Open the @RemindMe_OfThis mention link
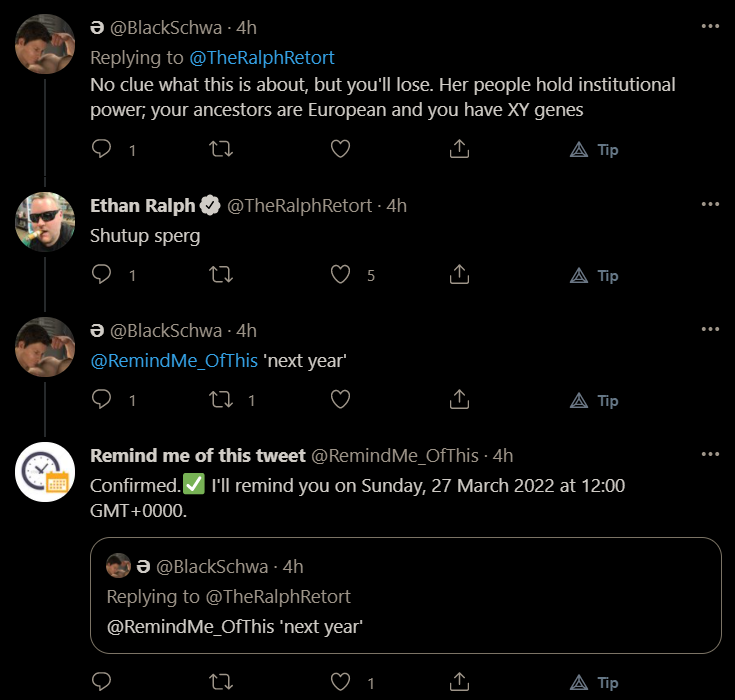The height and width of the screenshot is (700, 735). pyautogui.click(x=174, y=361)
